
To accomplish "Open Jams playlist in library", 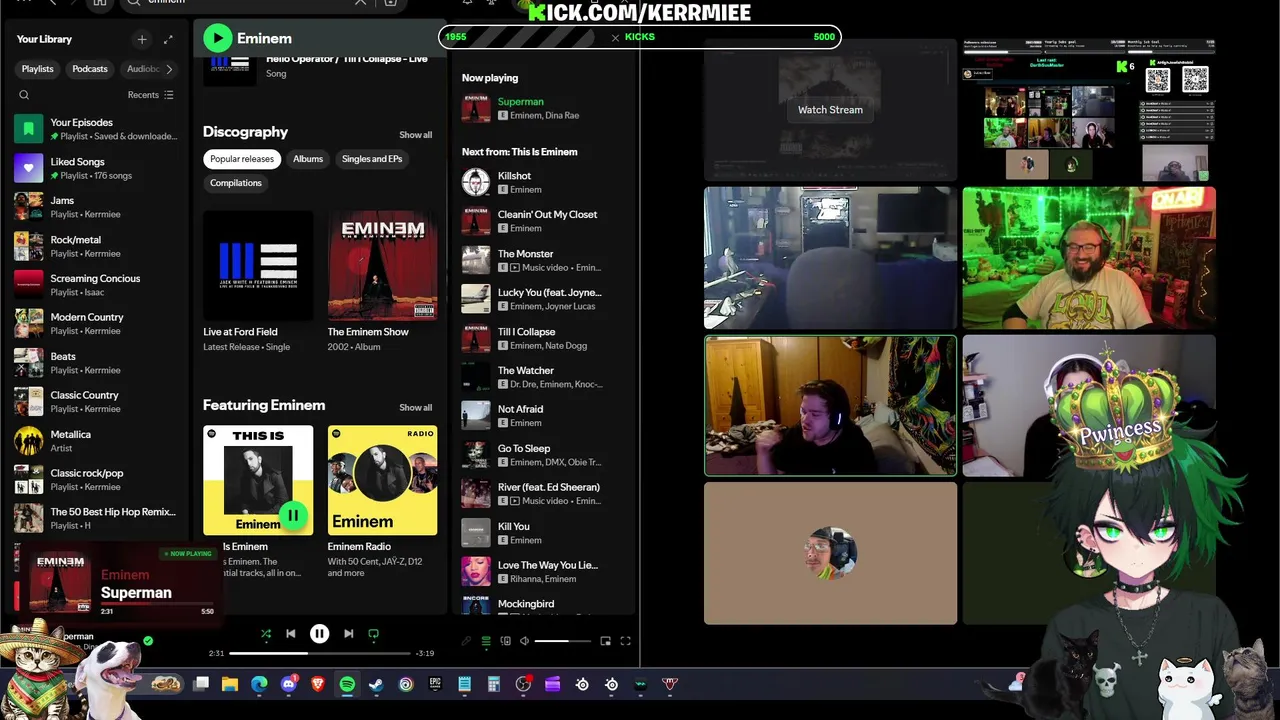I will click(x=97, y=207).
